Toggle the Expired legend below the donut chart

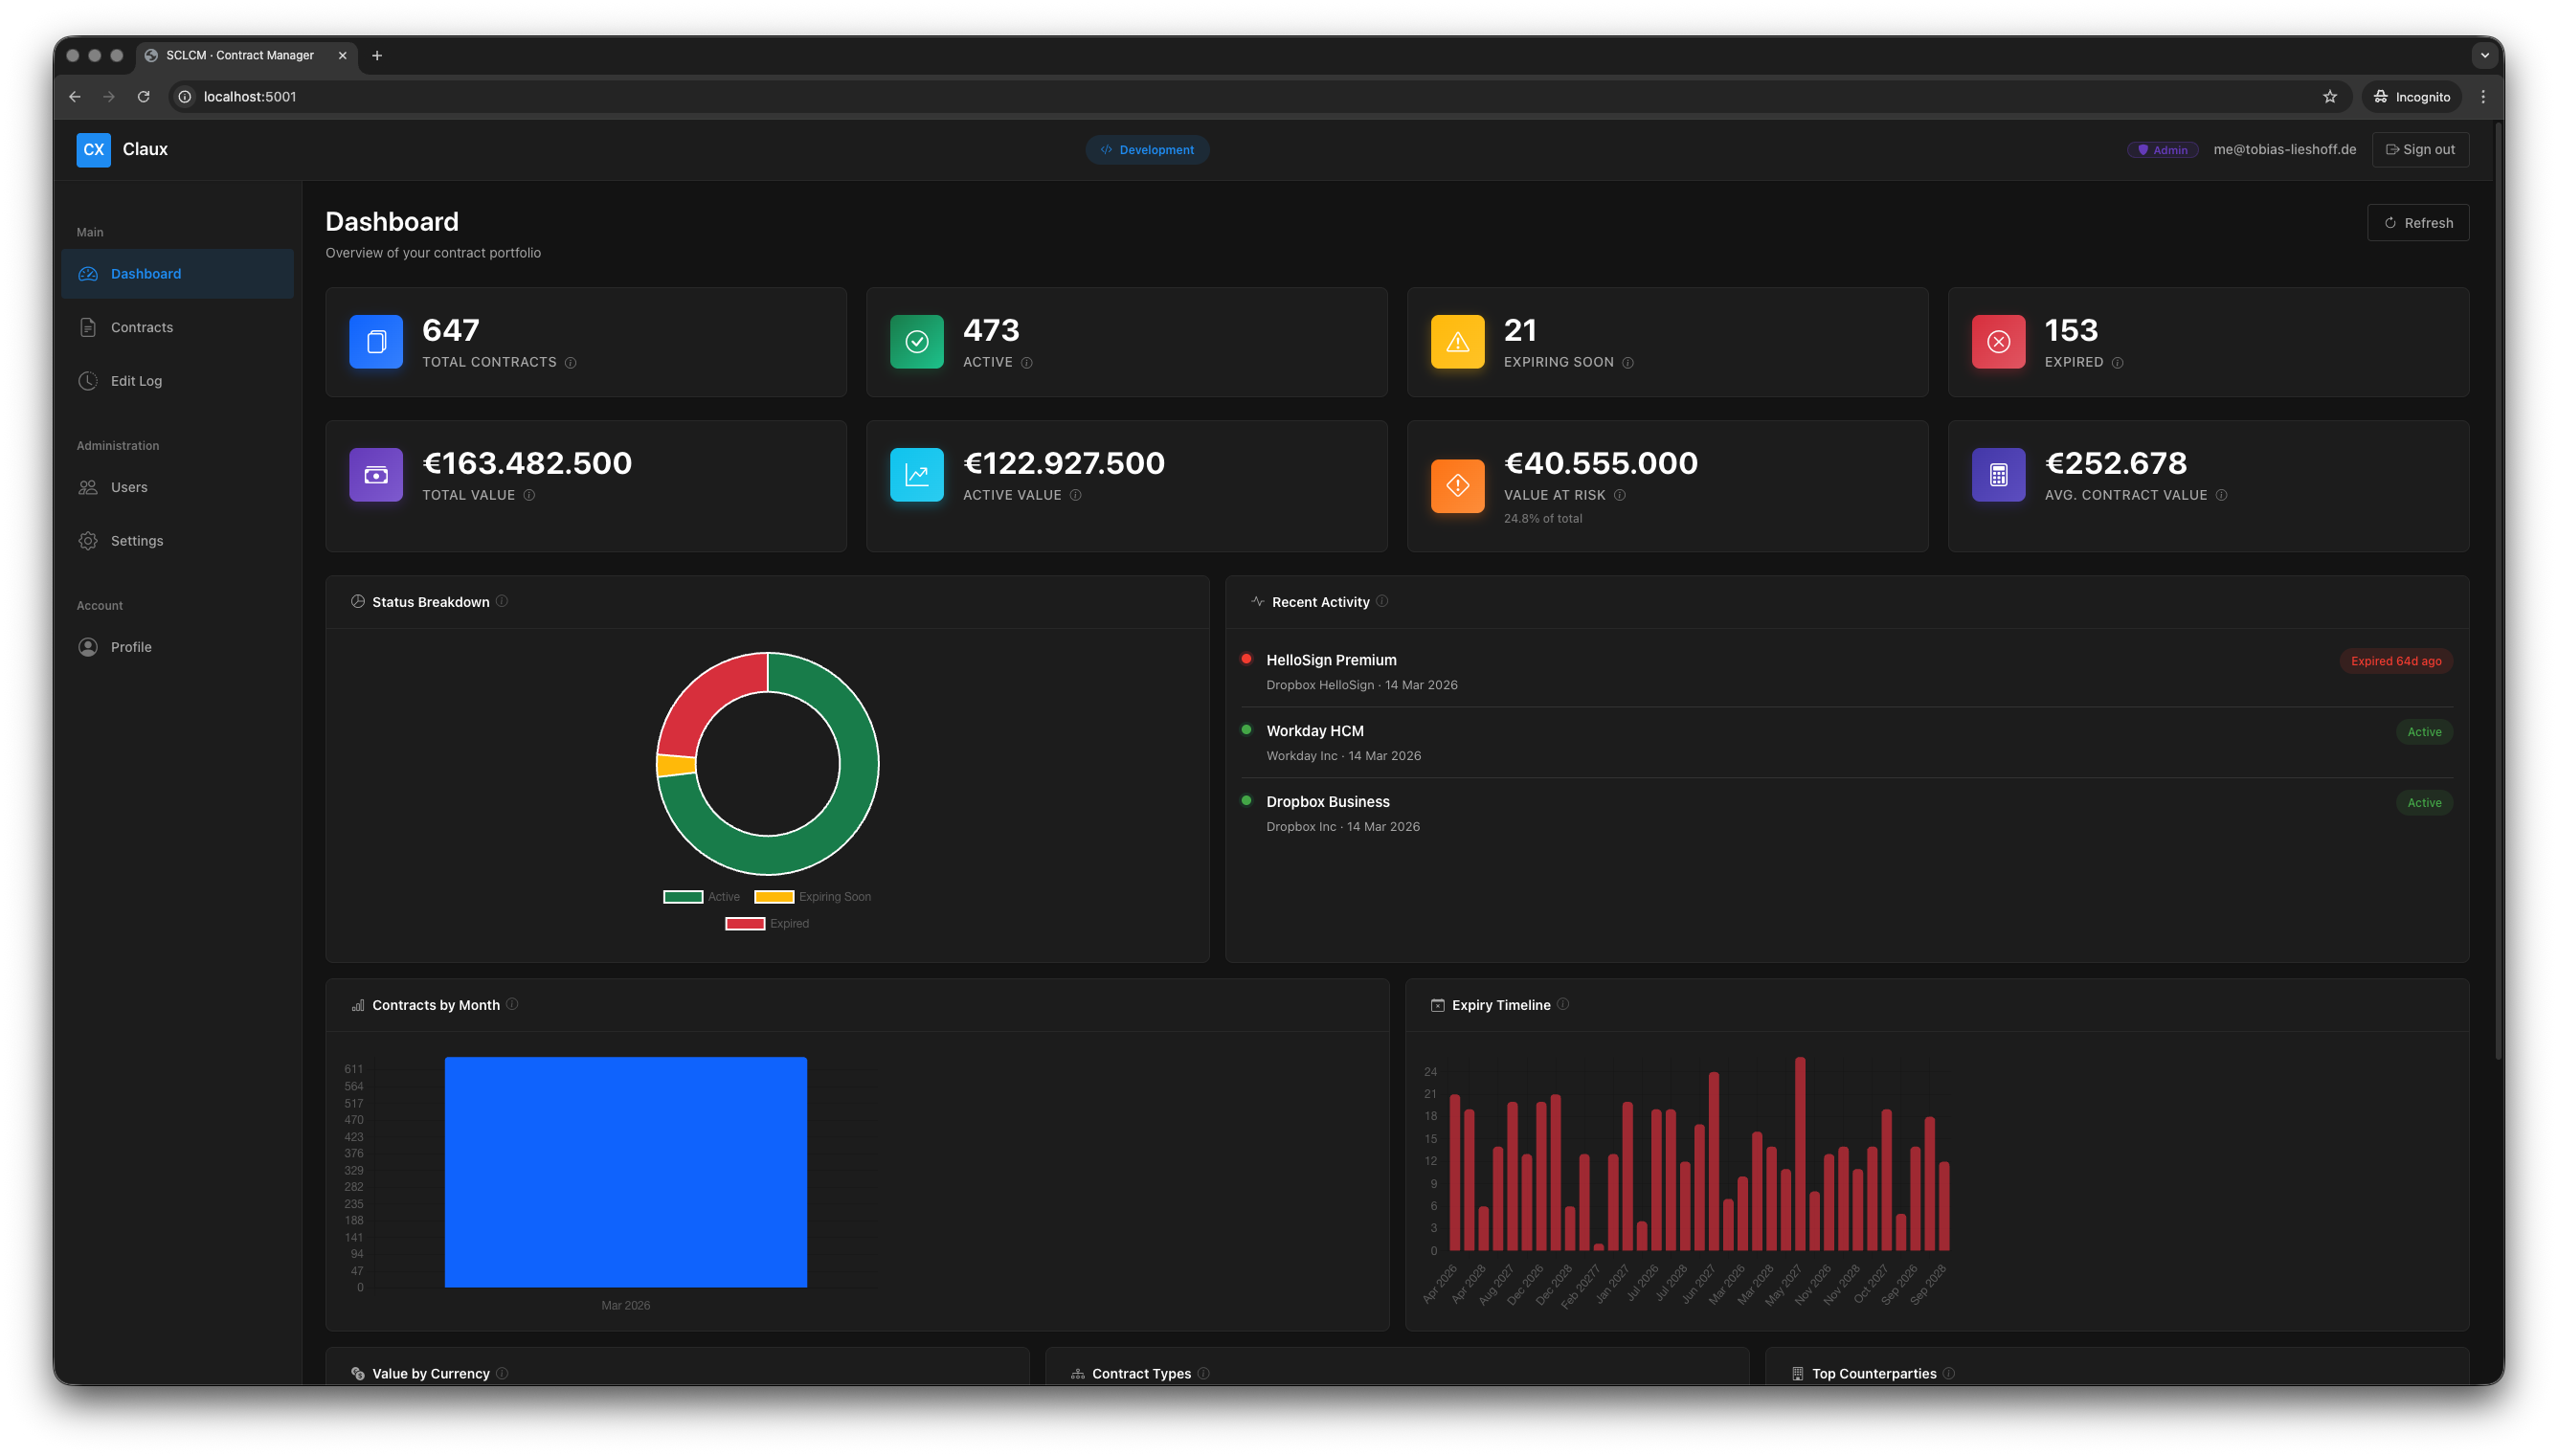(x=770, y=923)
